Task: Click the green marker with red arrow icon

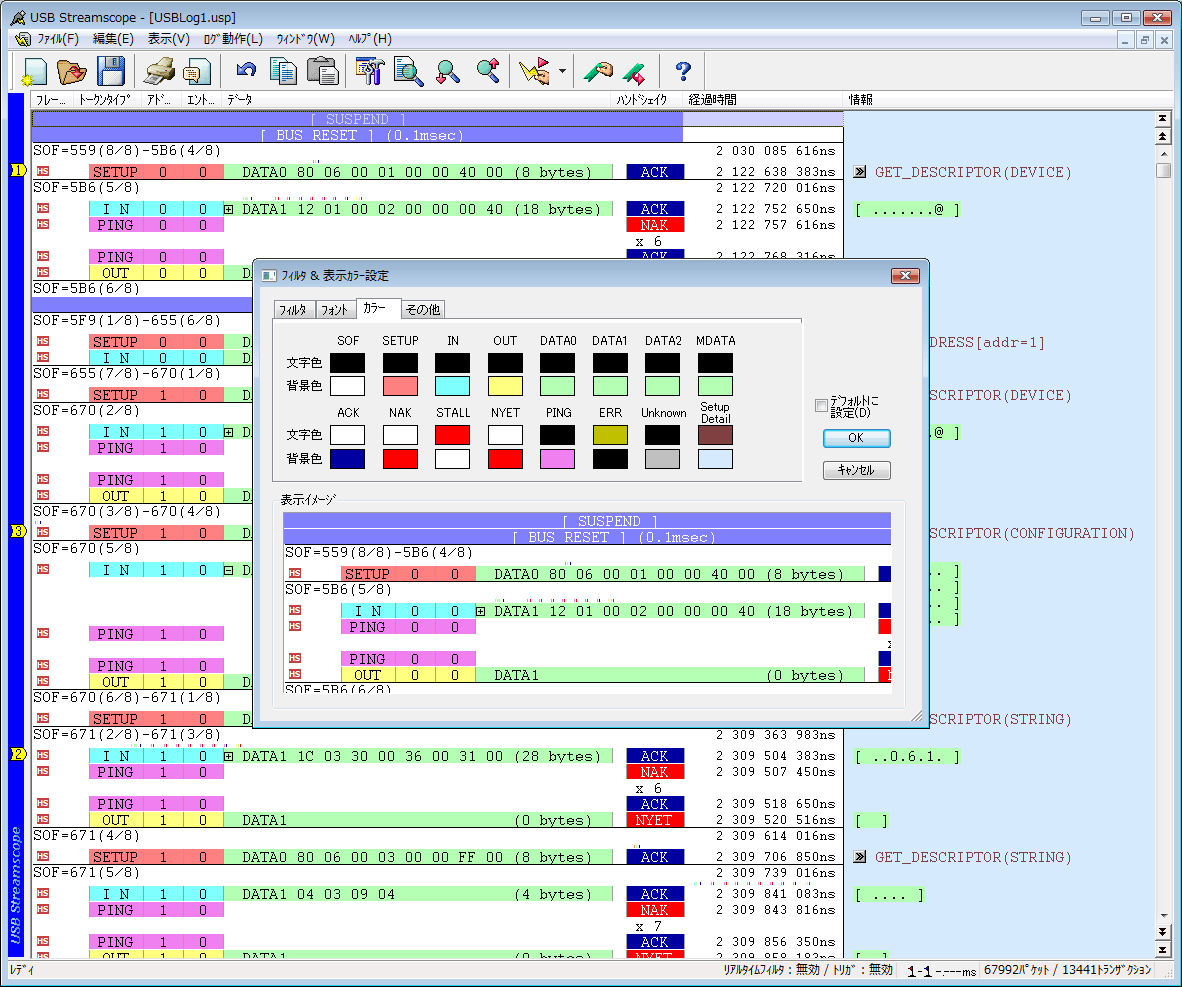Action: coord(634,73)
